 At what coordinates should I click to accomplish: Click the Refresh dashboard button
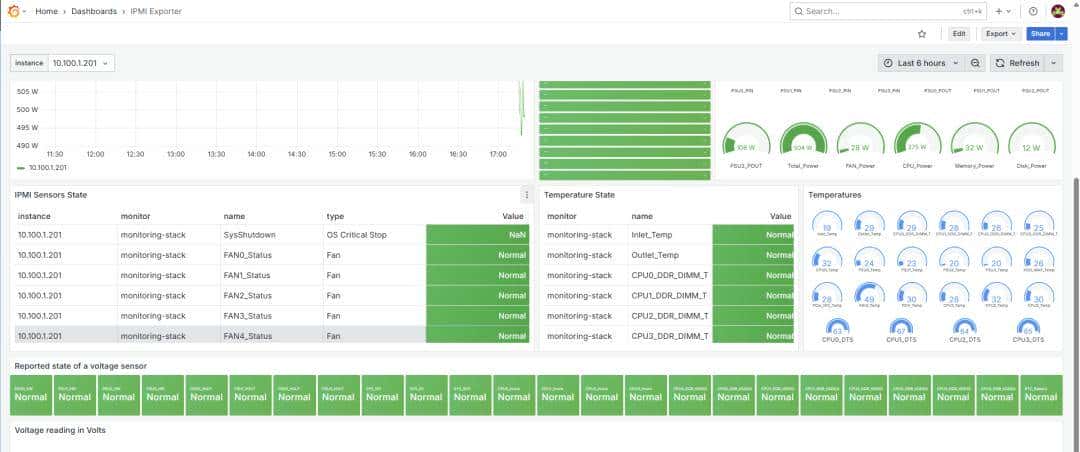coord(1017,63)
